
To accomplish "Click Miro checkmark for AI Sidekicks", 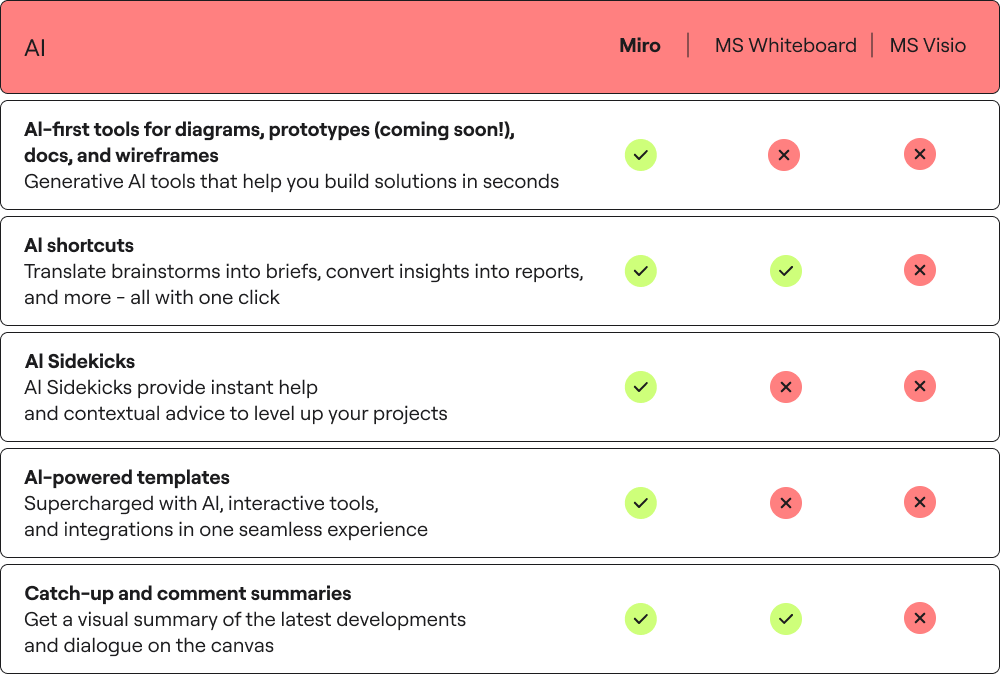I will point(640,387).
